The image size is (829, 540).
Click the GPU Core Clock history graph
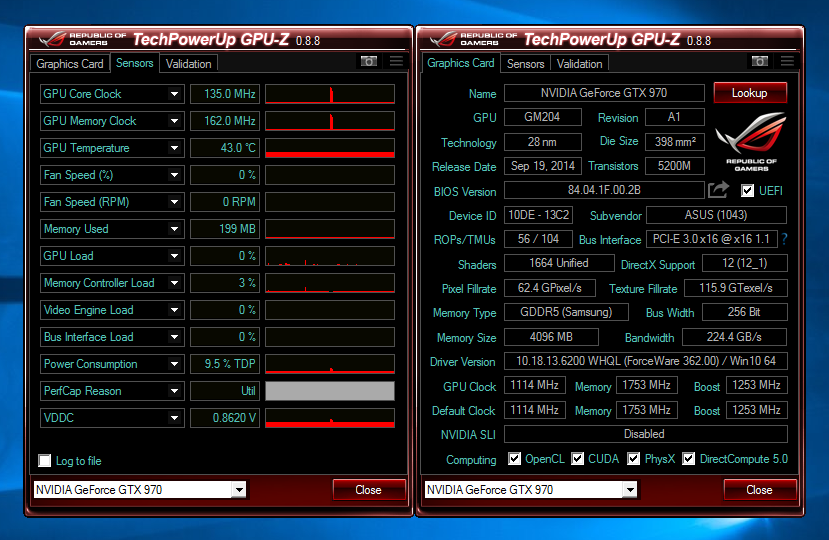330,94
